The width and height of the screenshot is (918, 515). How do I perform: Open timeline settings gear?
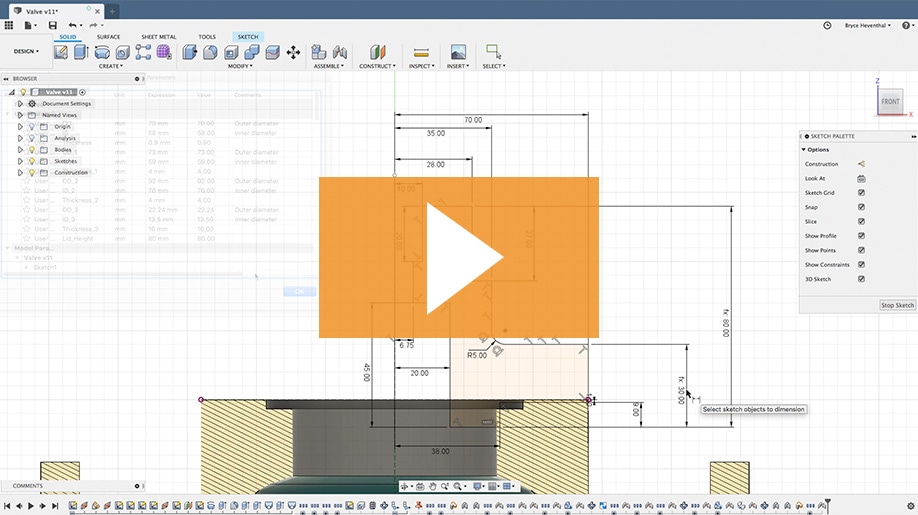pyautogui.click(x=910, y=506)
